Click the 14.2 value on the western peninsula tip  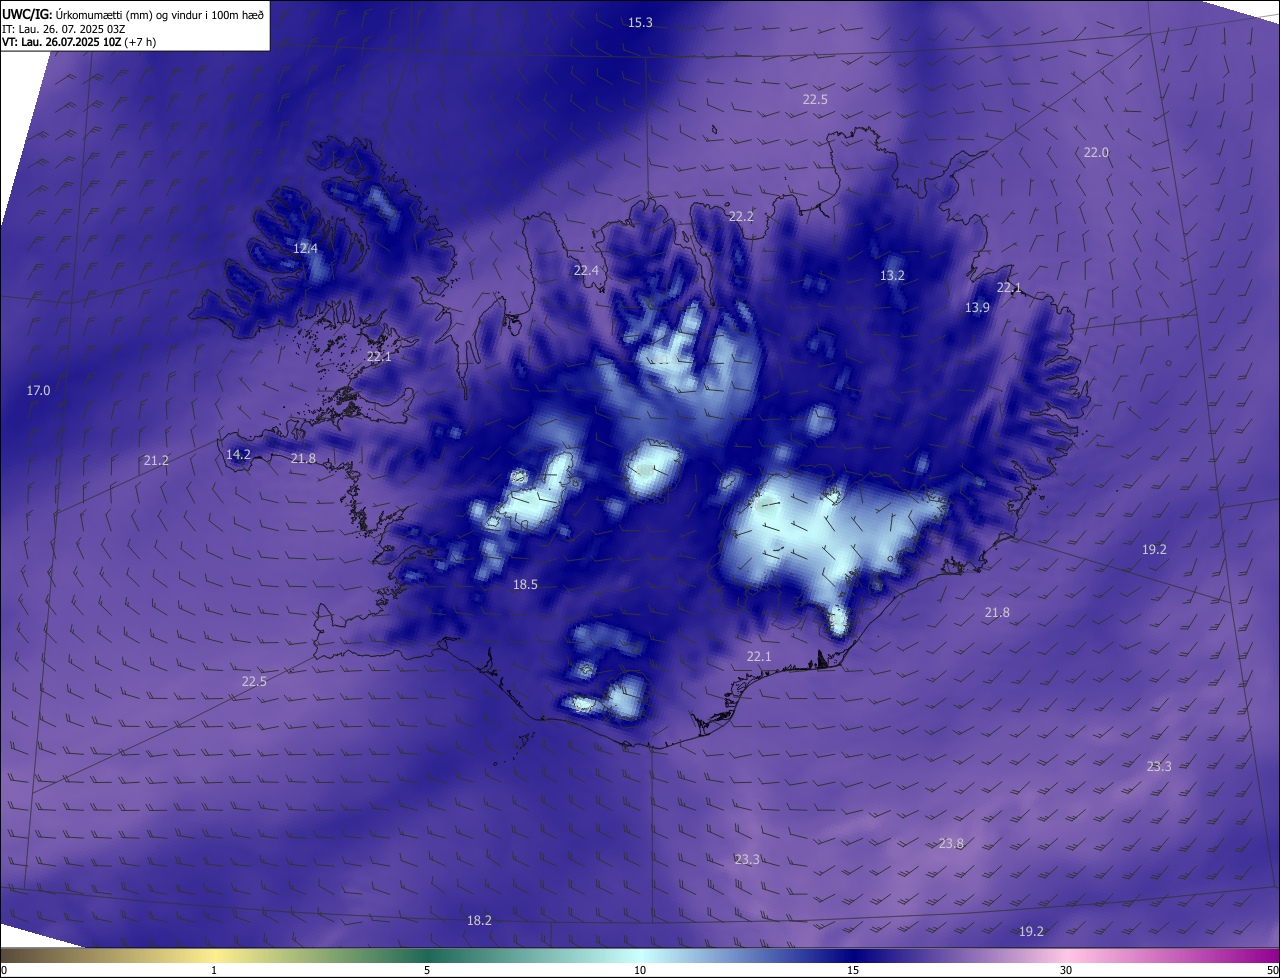(238, 454)
